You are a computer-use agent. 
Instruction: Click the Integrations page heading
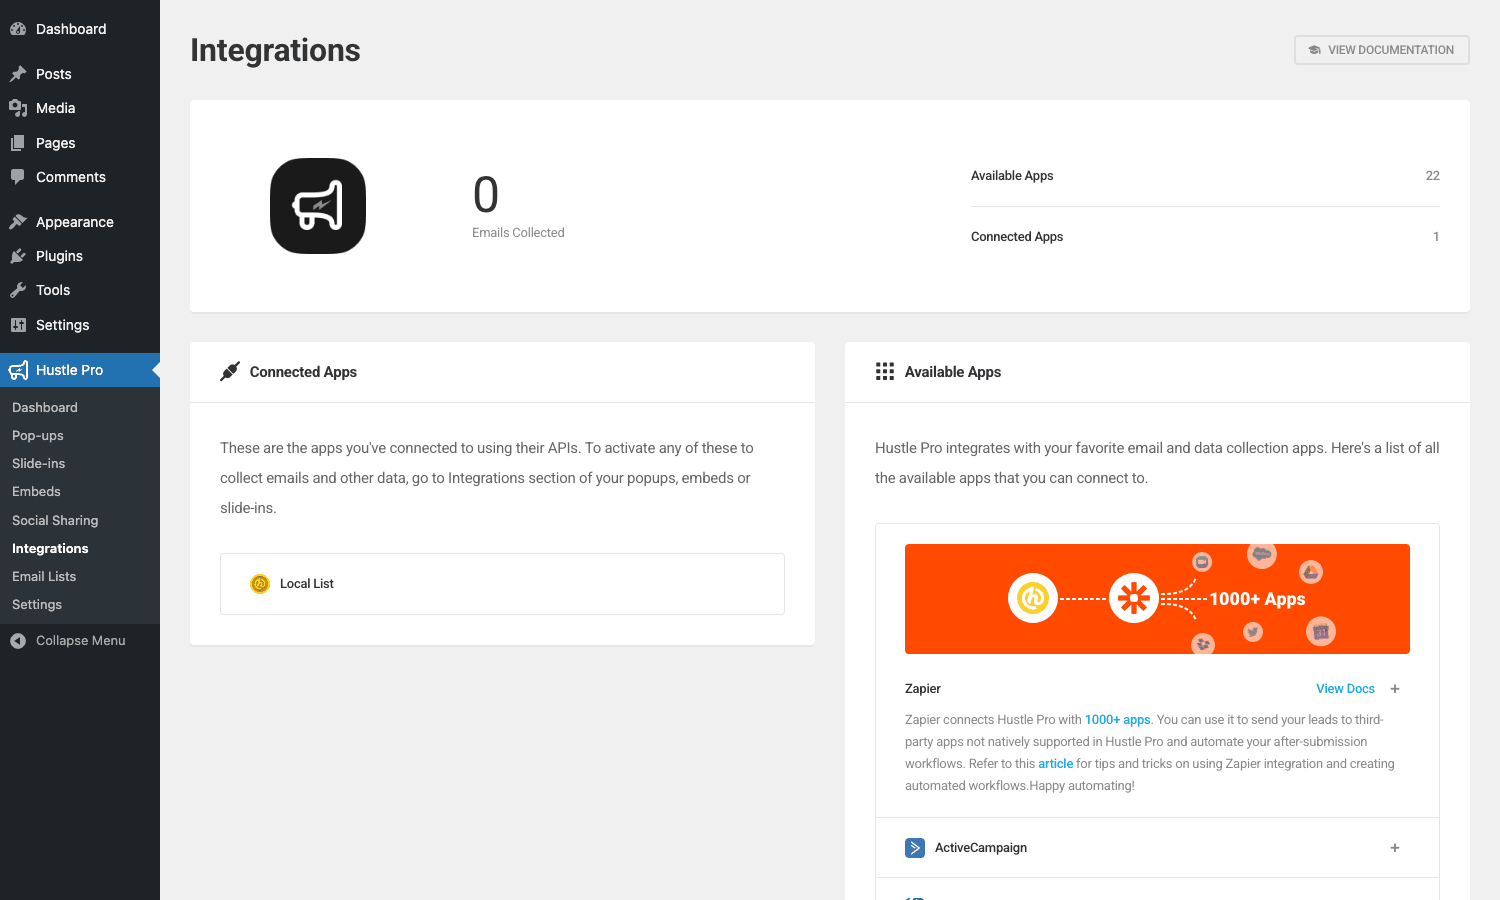pyautogui.click(x=275, y=50)
